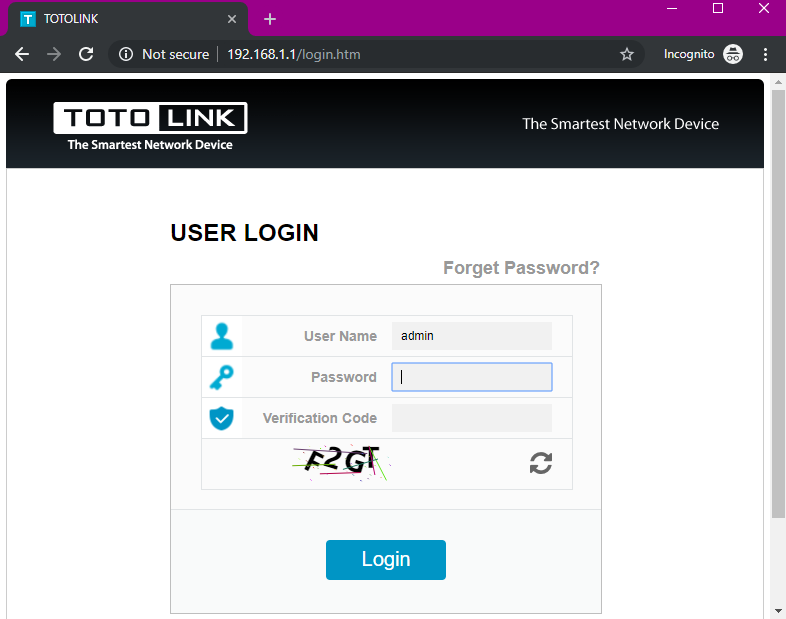Close the TOTOLINK tab

[232, 19]
